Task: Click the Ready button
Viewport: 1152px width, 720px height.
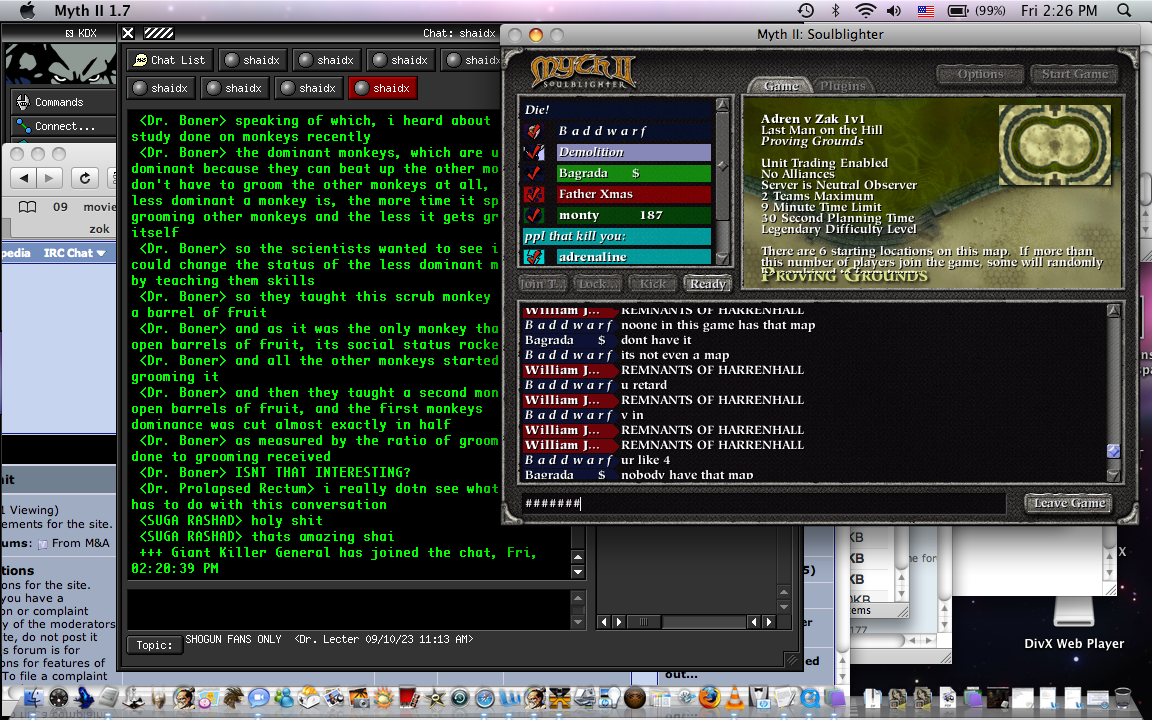Action: [x=708, y=284]
